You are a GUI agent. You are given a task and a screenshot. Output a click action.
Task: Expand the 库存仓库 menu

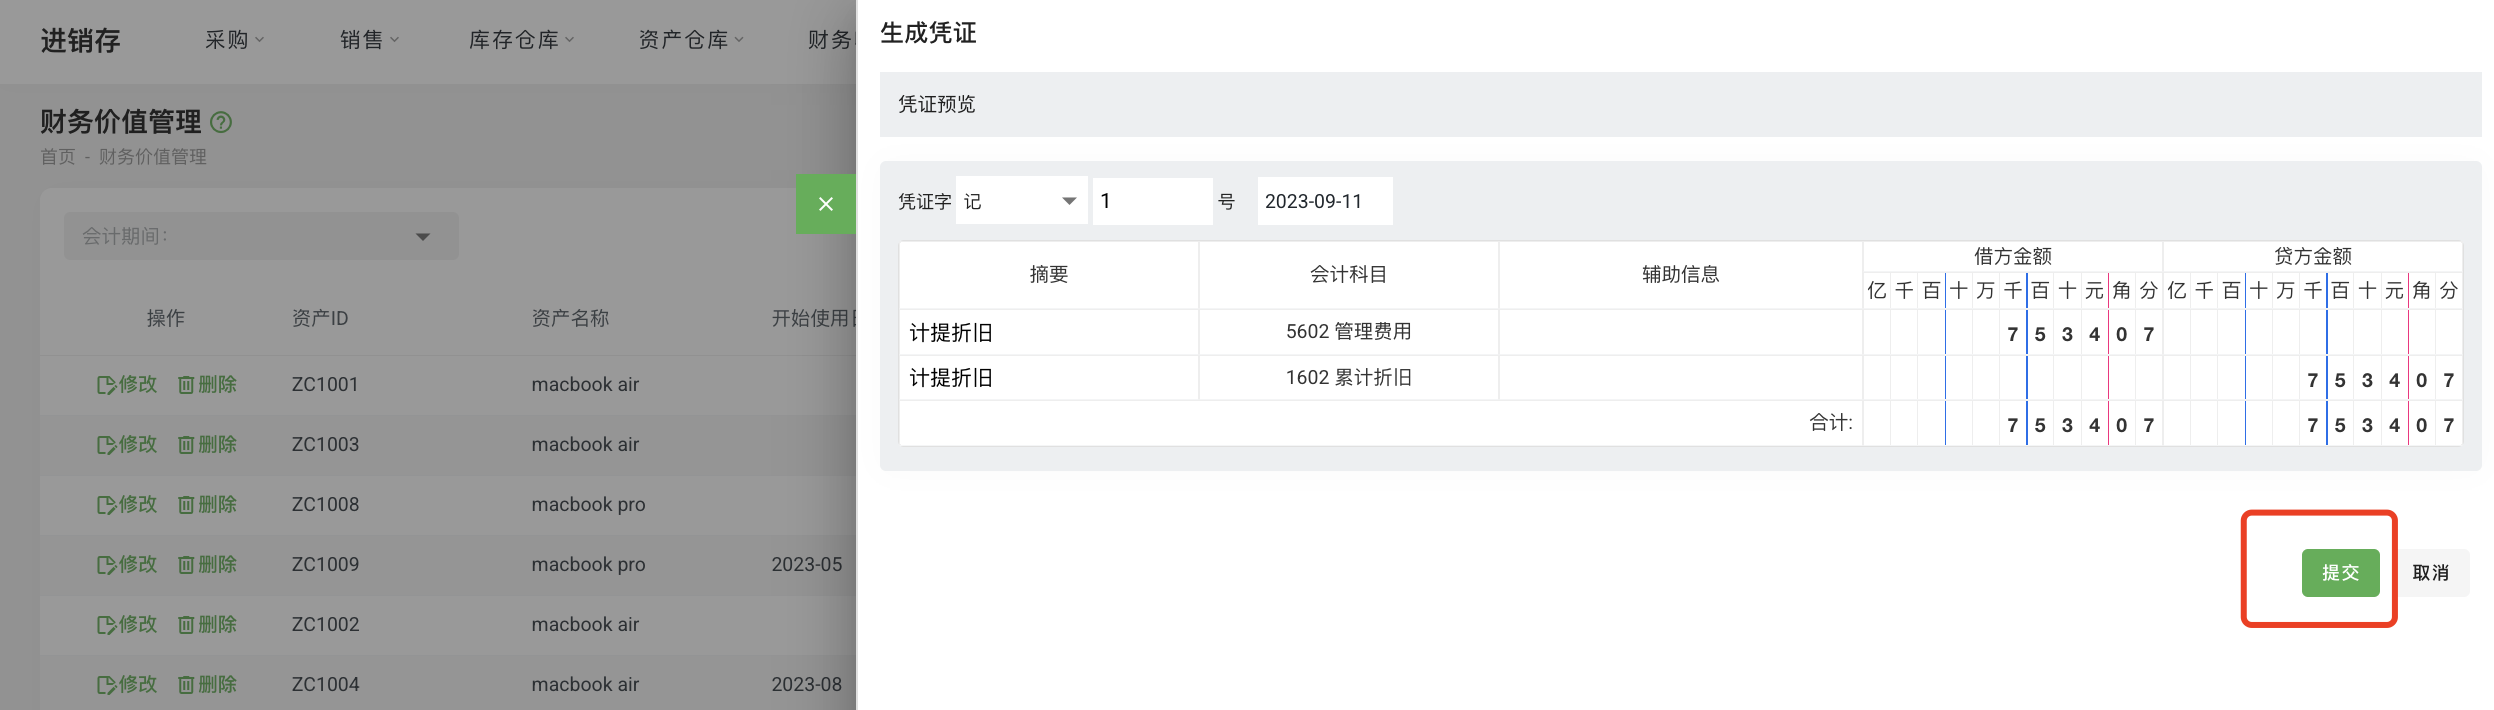point(521,40)
